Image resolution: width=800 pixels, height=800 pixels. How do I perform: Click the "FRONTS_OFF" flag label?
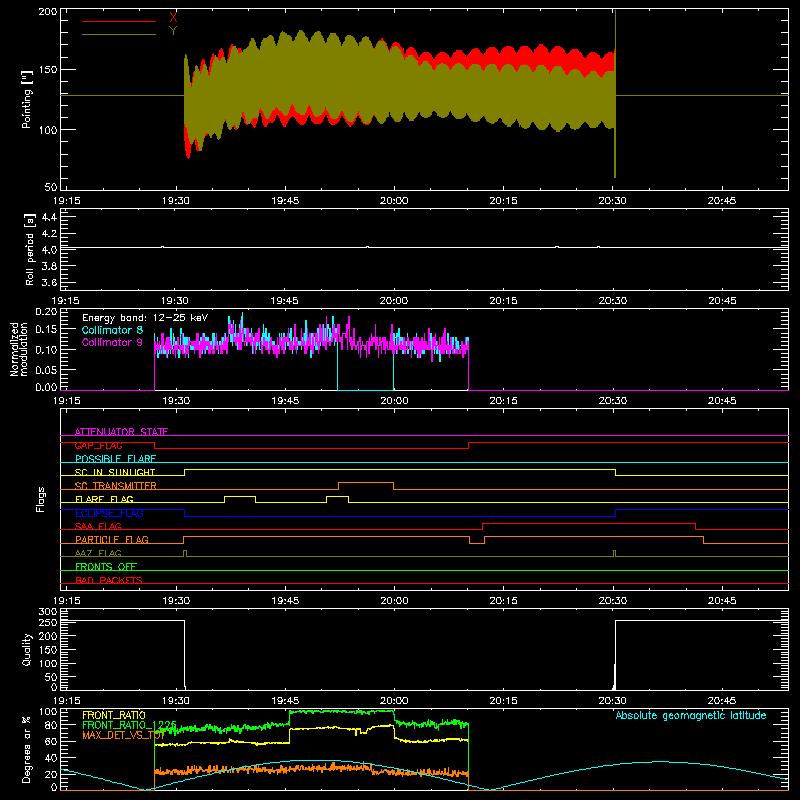click(x=106, y=566)
